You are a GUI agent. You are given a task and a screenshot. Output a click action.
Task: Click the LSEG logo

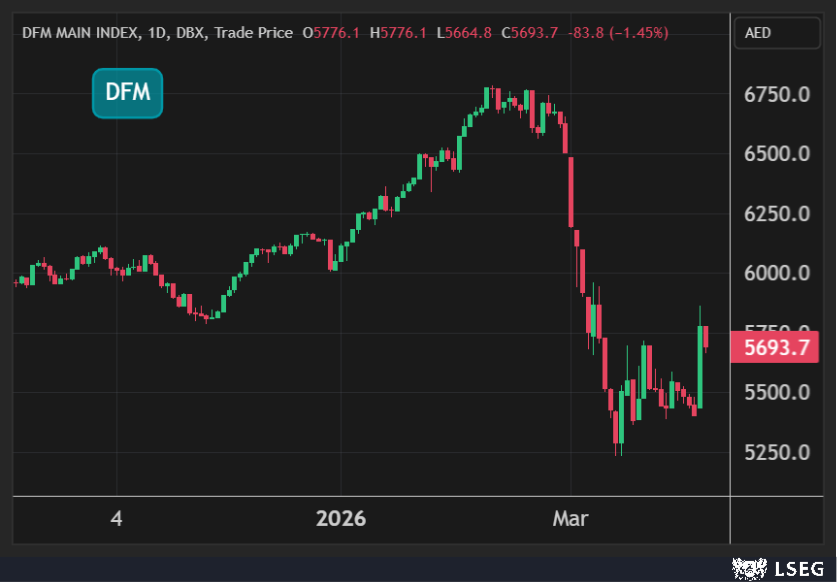(778, 569)
